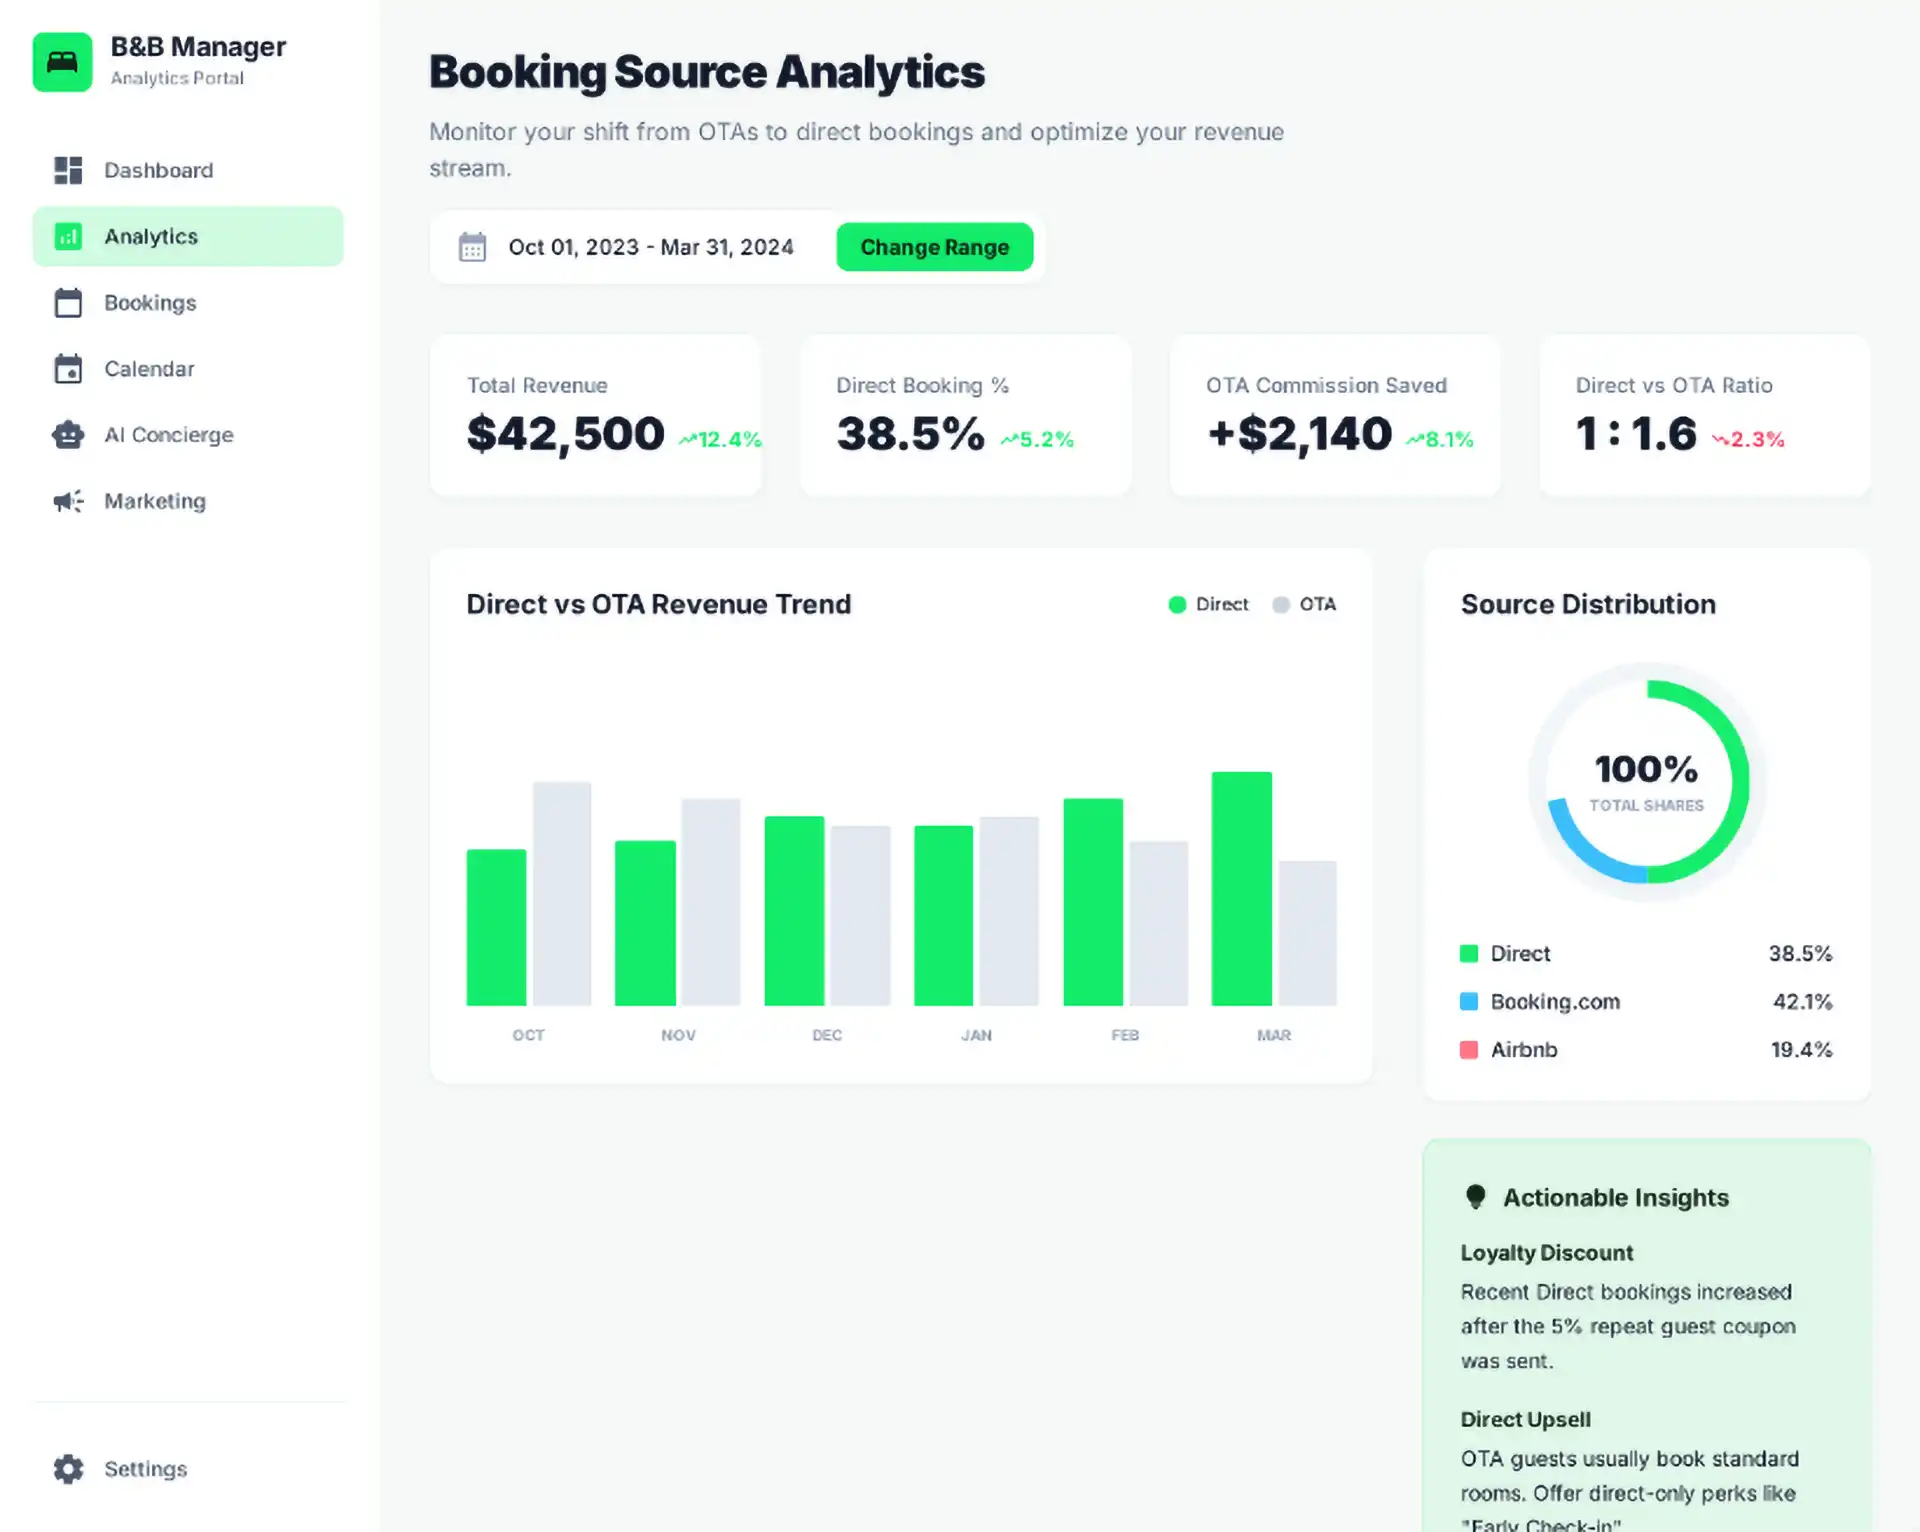
Task: Click the Dashboard grid icon in sidebar
Action: (x=68, y=170)
